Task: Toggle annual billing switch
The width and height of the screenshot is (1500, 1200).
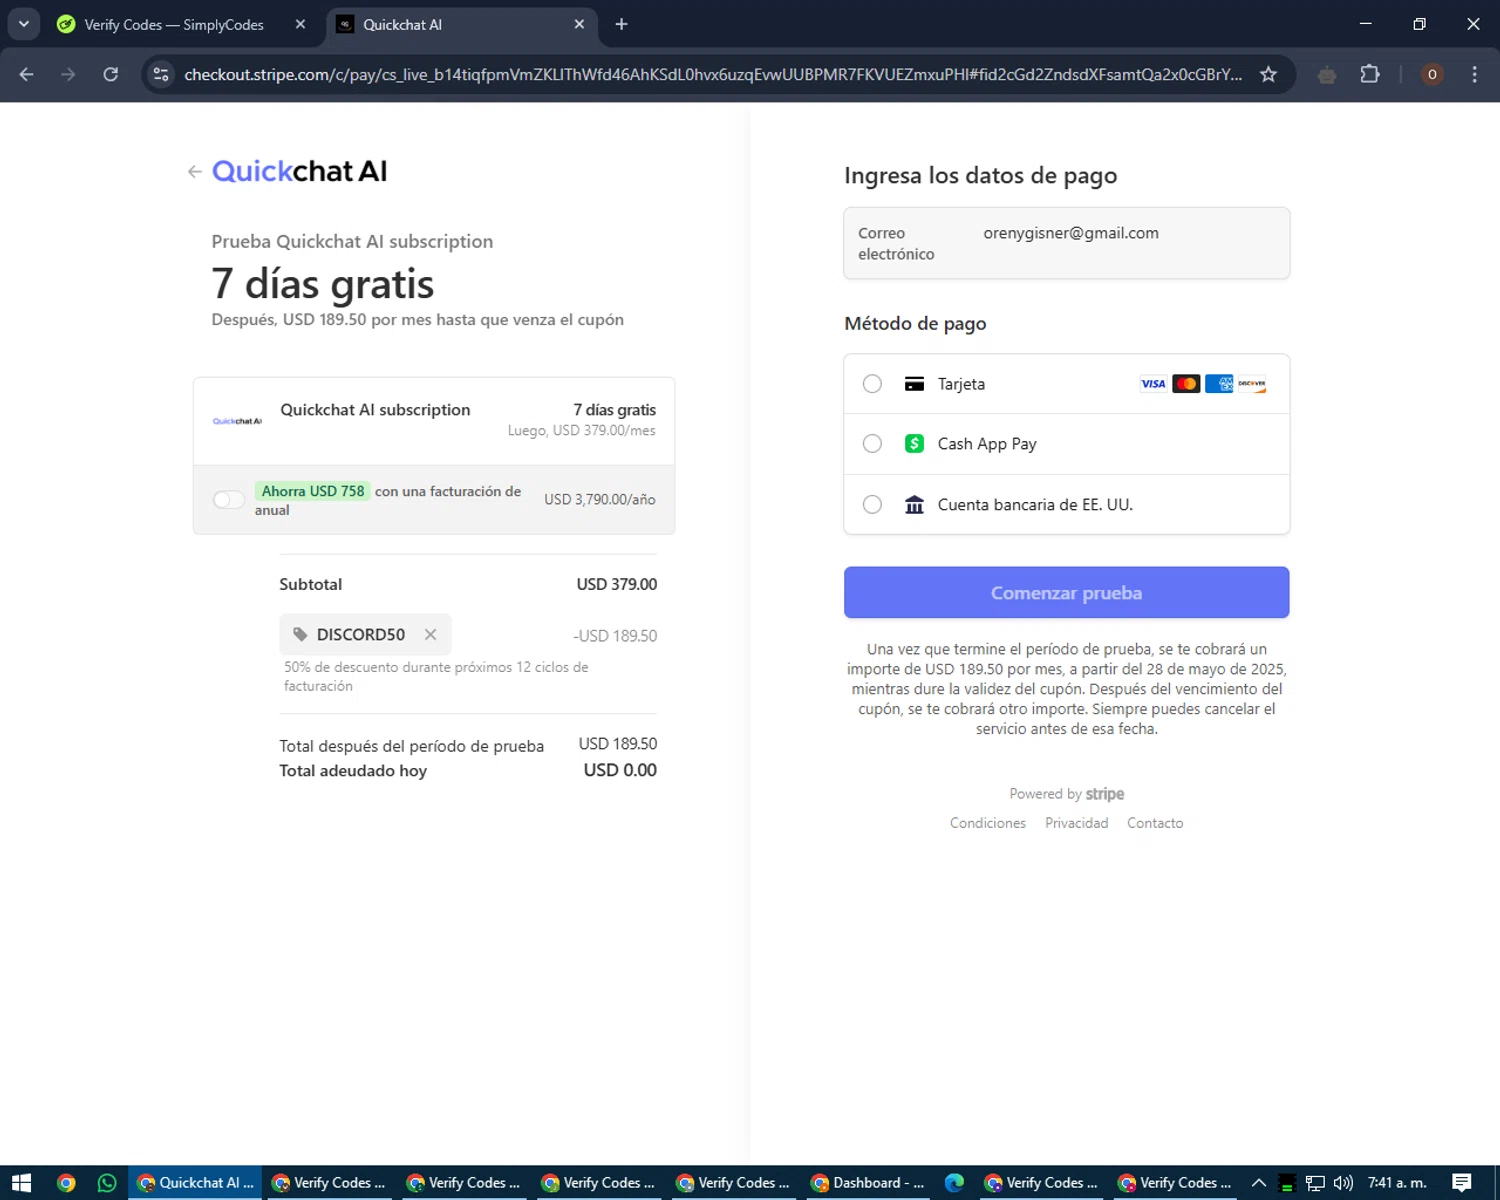Action: point(228,500)
